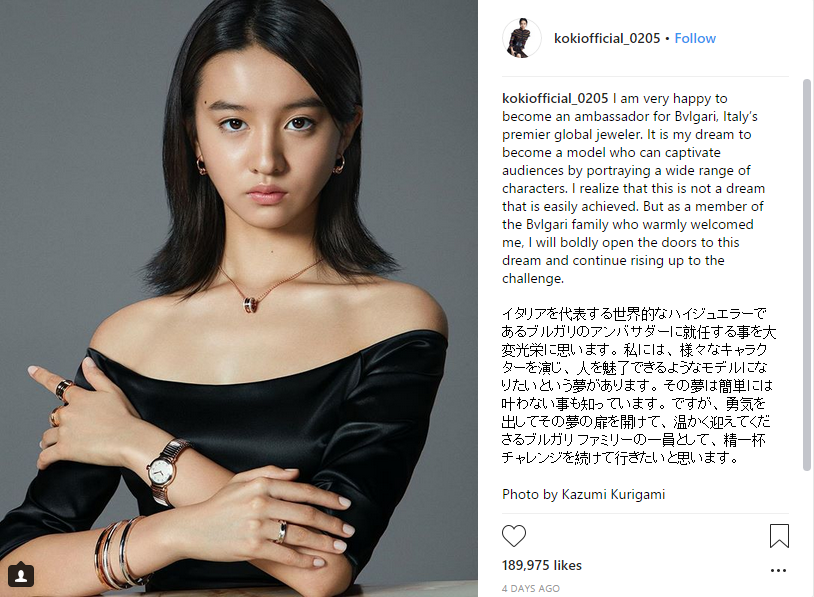Save the post using the bookmark icon

point(779,536)
